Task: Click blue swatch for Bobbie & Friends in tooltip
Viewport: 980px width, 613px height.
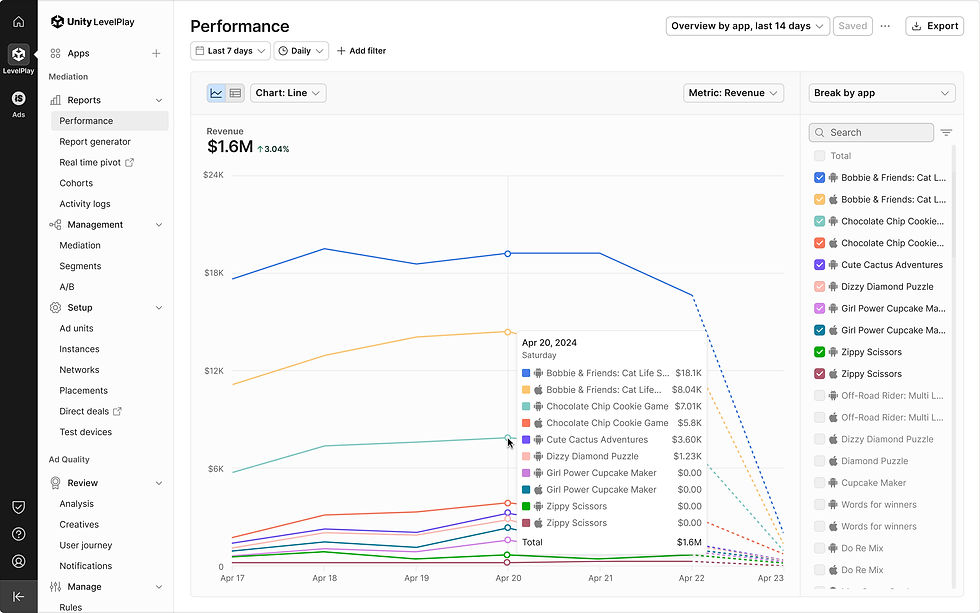Action: pos(526,373)
